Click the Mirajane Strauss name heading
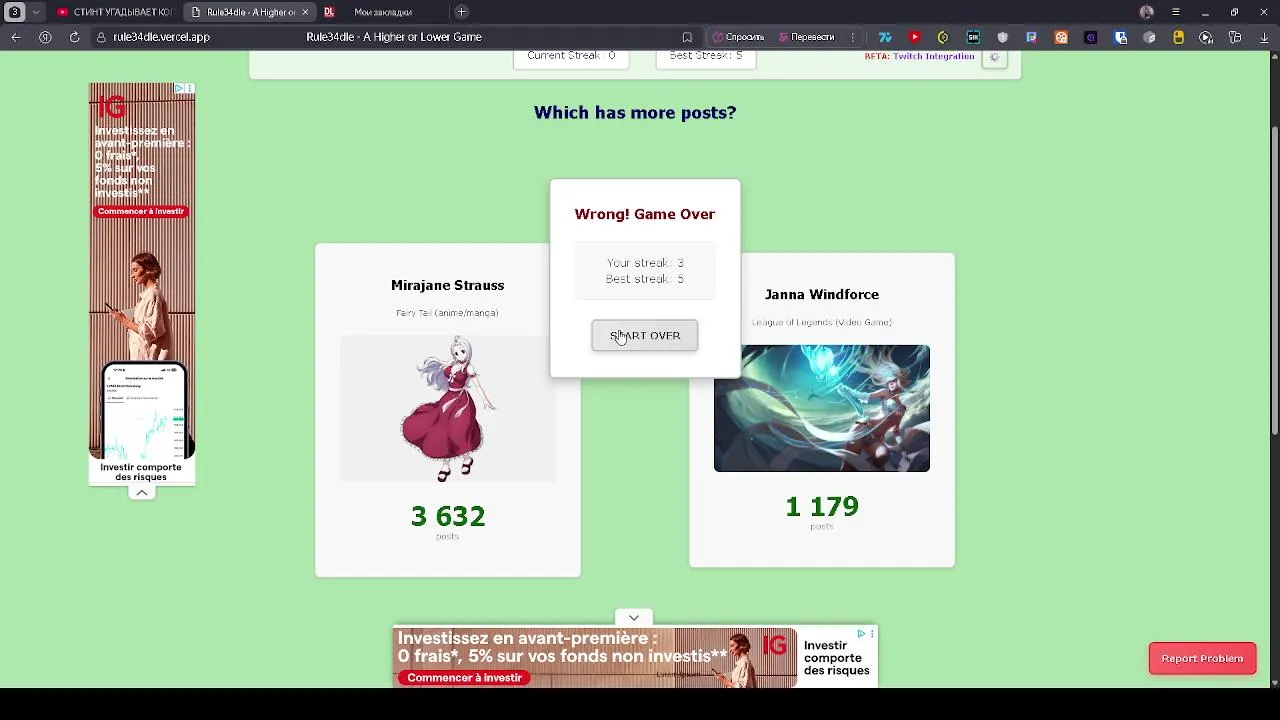The height and width of the screenshot is (720, 1280). [x=447, y=285]
